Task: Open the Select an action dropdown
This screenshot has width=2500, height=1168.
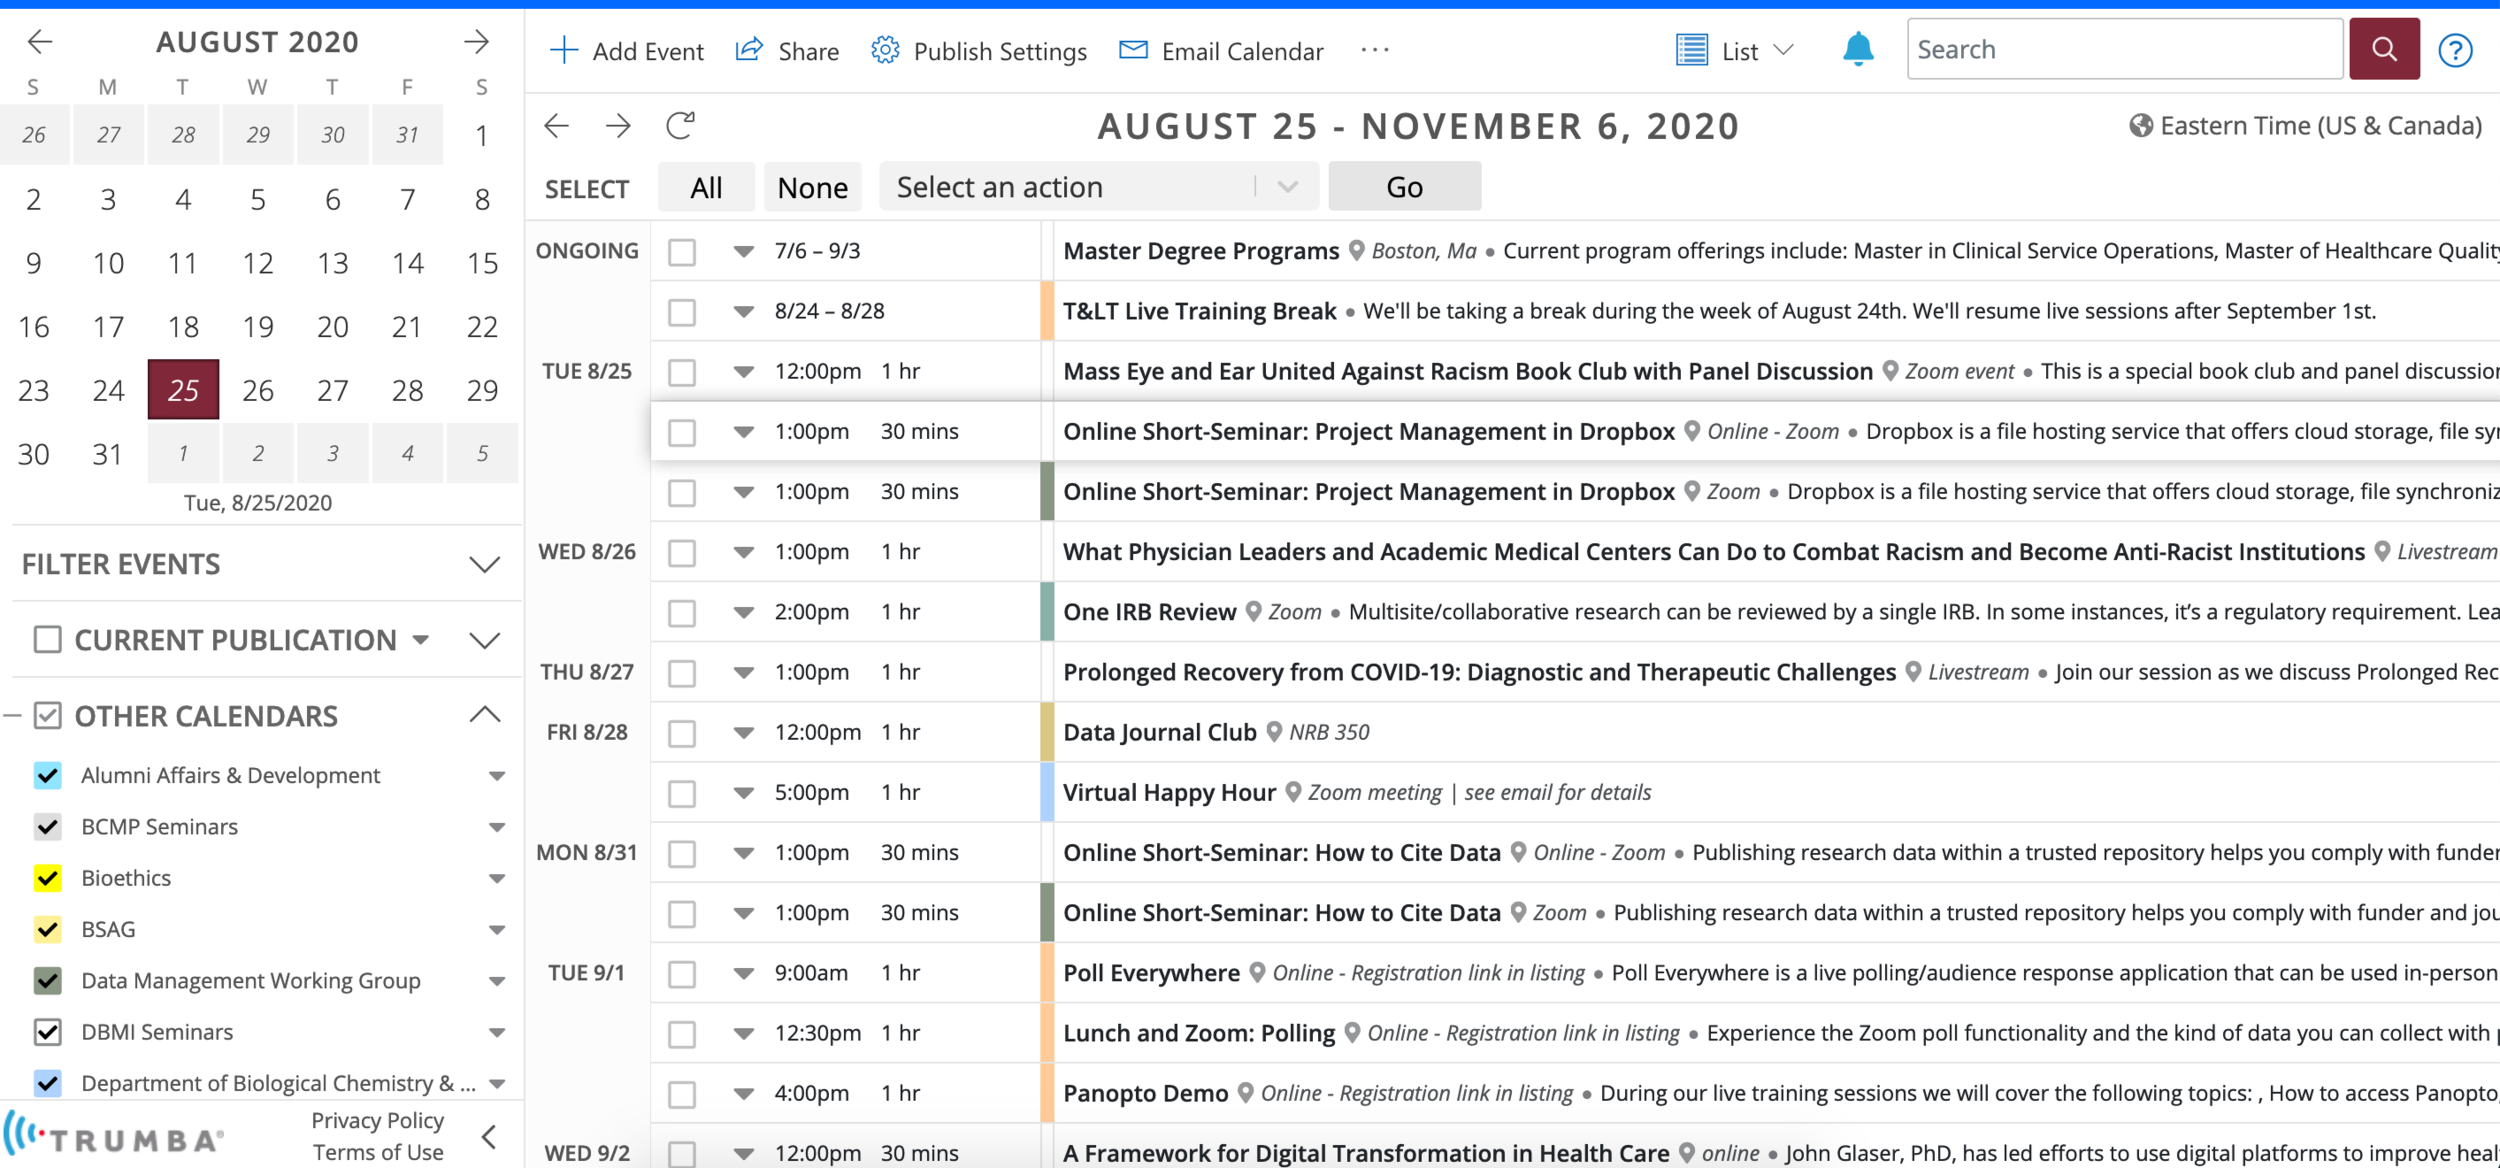Action: pos(1098,187)
